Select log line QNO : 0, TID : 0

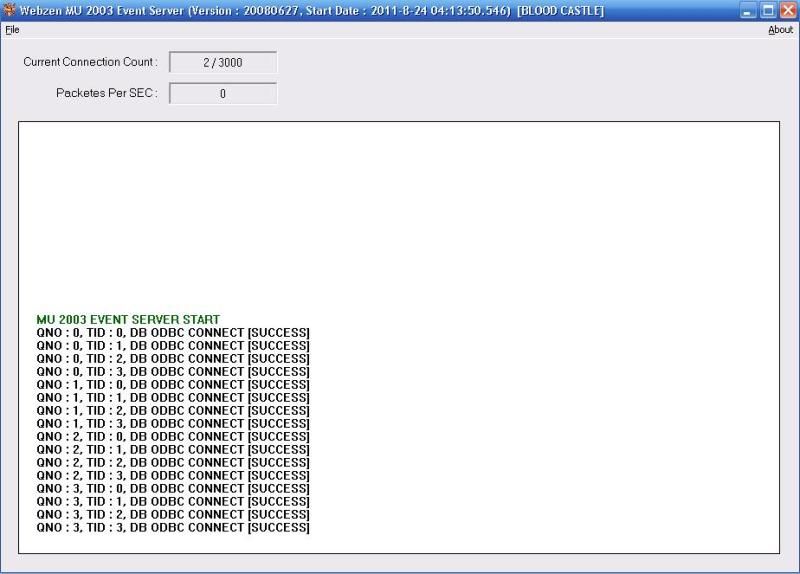click(x=173, y=333)
